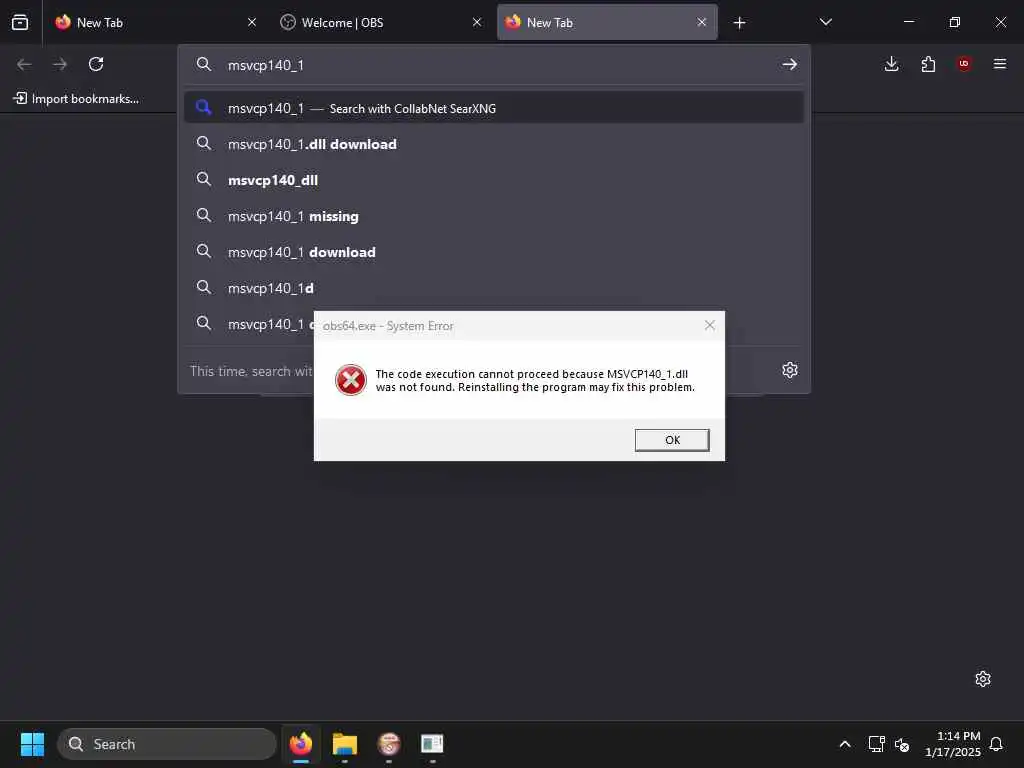
Task: Close the first New Tab tab
Action: pyautogui.click(x=251, y=22)
